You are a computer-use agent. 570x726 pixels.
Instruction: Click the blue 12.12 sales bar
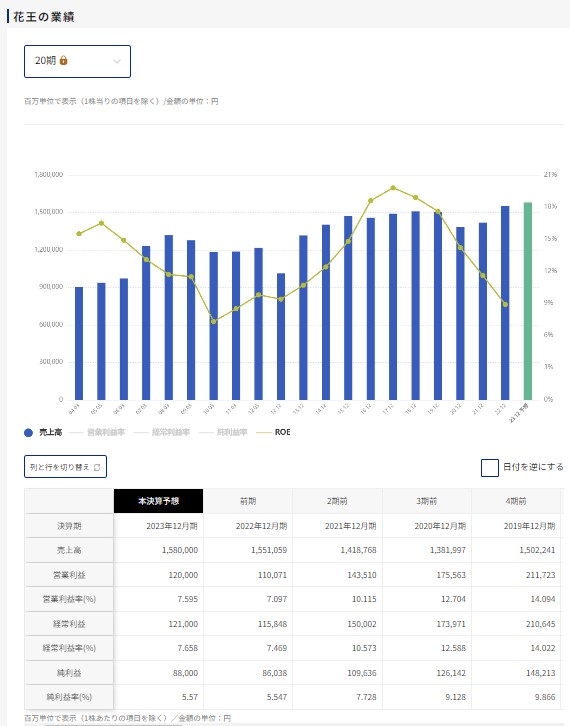coord(281,337)
